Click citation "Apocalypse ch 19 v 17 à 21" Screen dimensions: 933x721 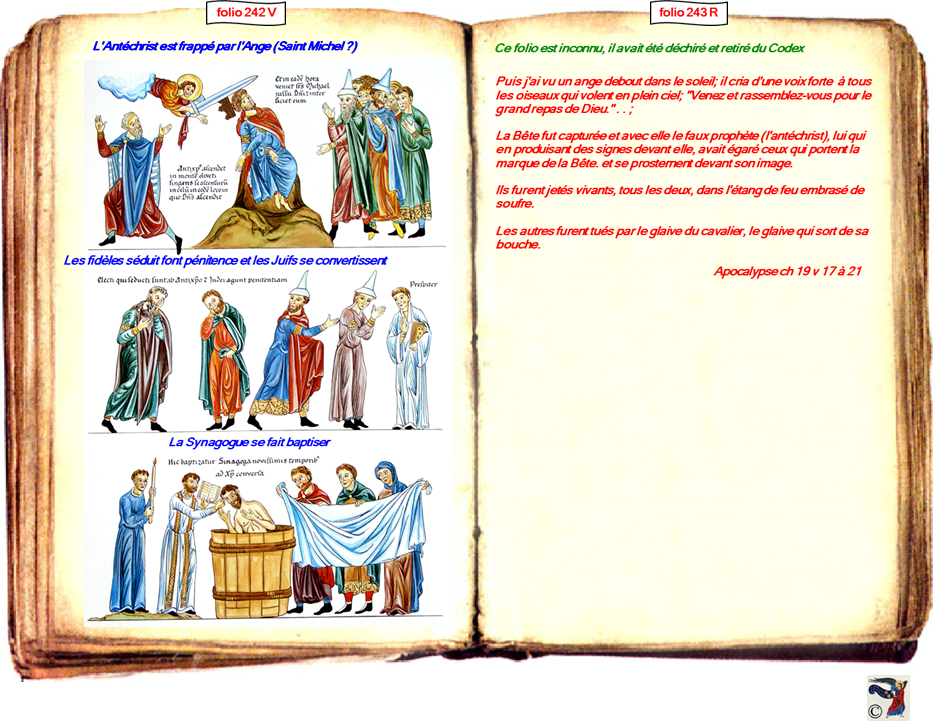(x=788, y=271)
